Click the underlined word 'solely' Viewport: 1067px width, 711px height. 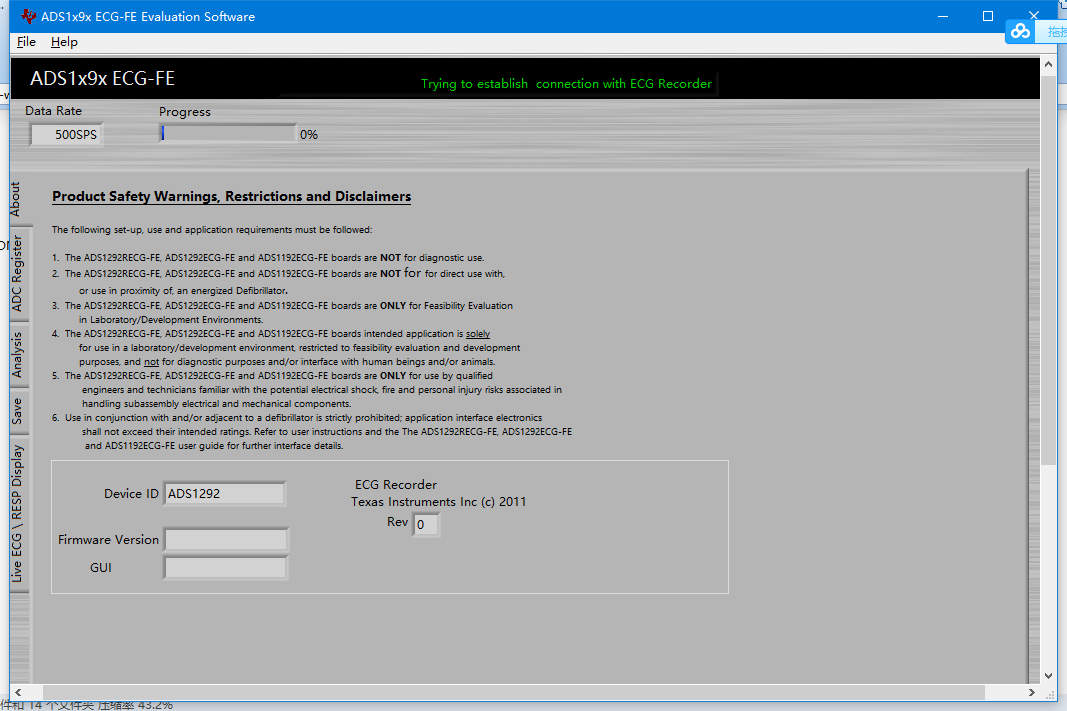tap(478, 334)
